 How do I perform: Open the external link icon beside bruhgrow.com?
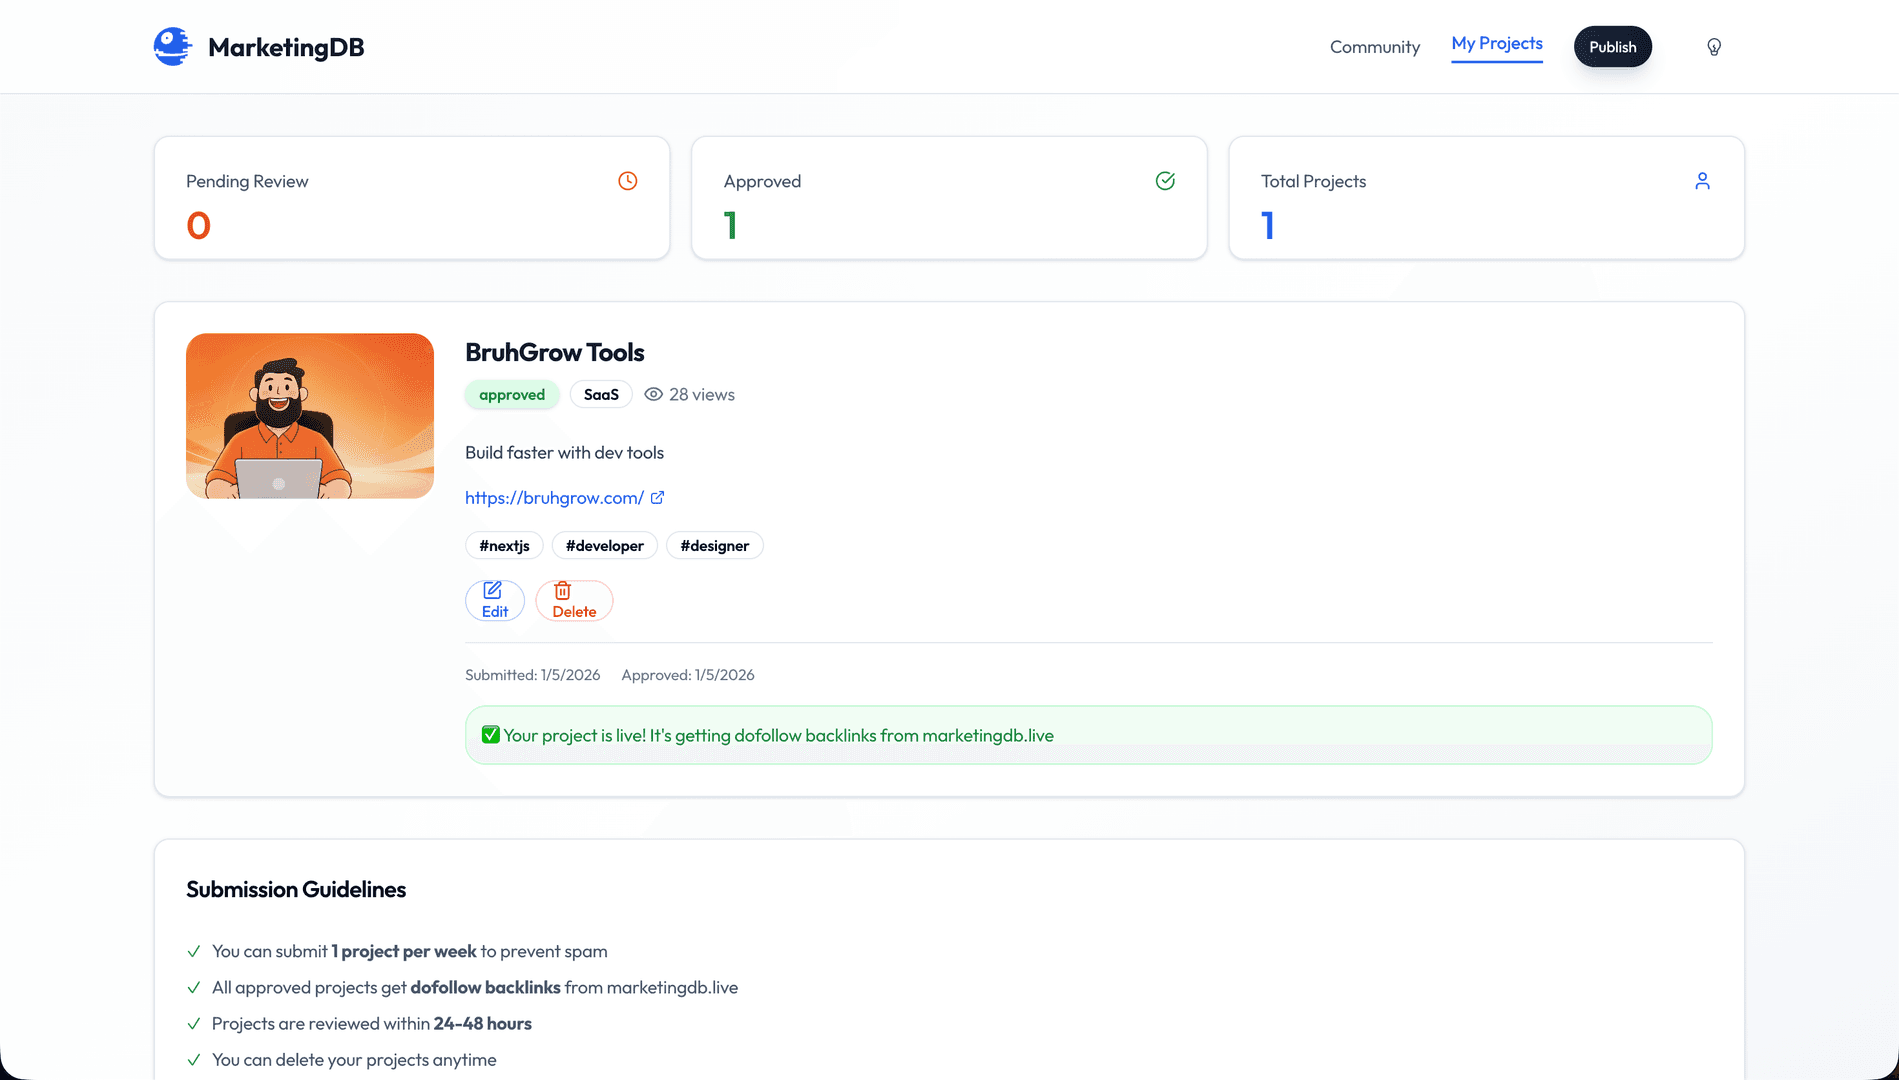(657, 497)
